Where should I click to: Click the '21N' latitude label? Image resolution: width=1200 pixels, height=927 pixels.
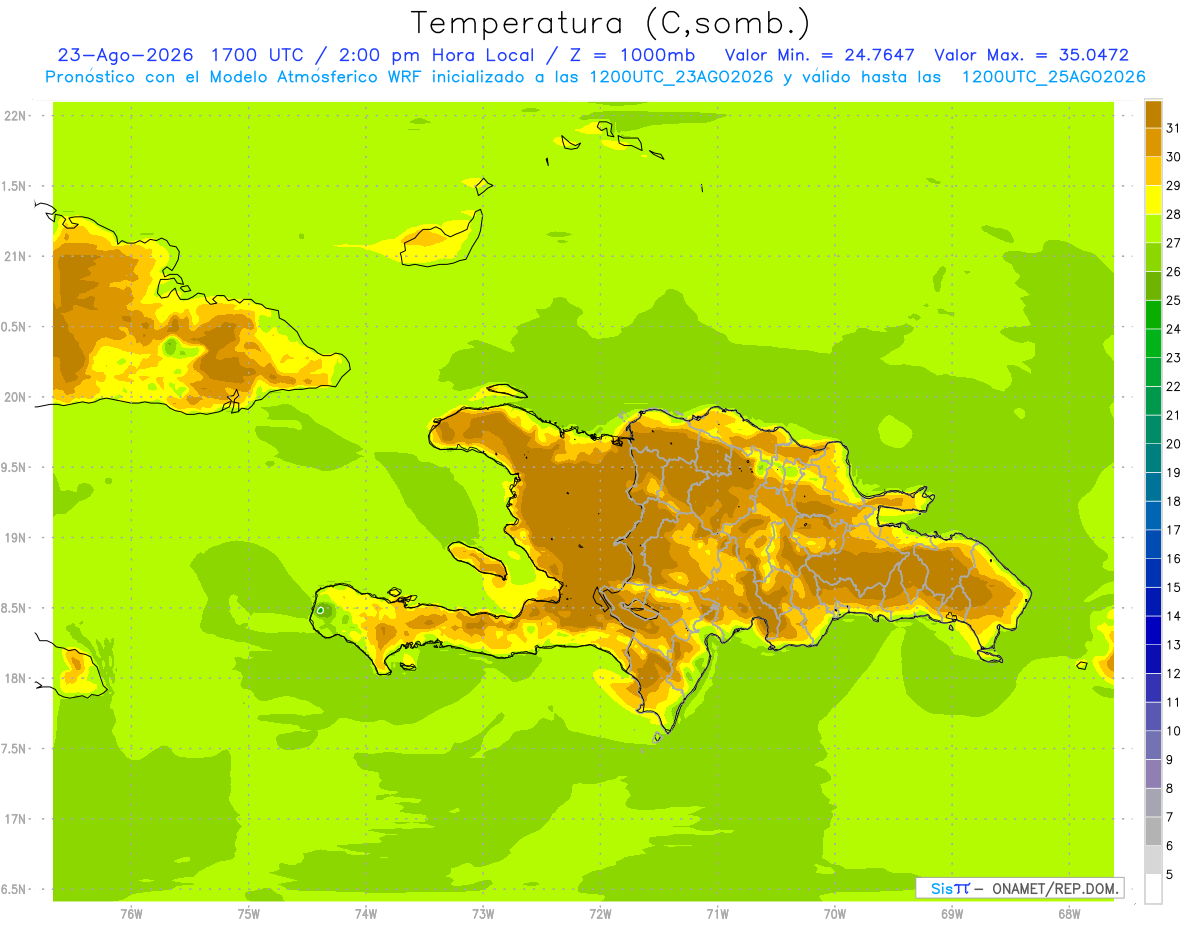coord(15,256)
